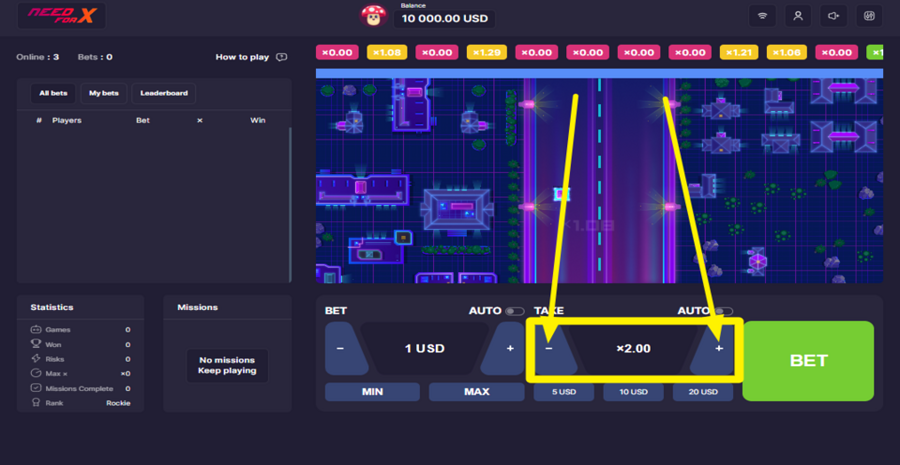Click the Rank medal icon
The image size is (900, 465).
pos(36,403)
